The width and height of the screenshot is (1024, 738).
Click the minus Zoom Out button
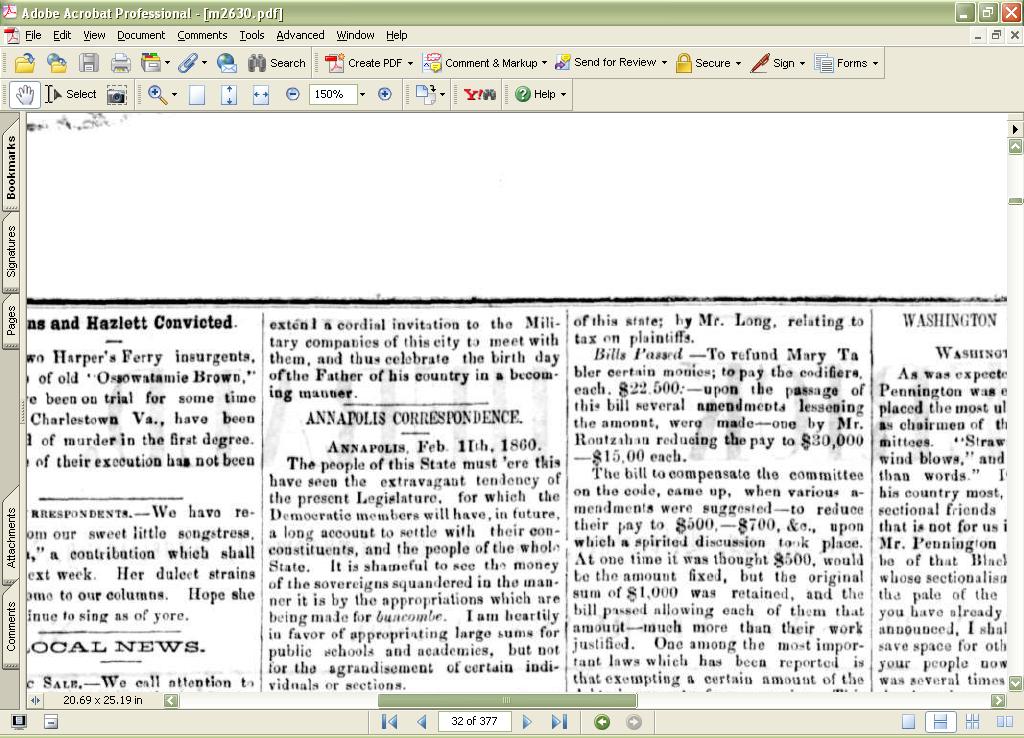coord(293,94)
